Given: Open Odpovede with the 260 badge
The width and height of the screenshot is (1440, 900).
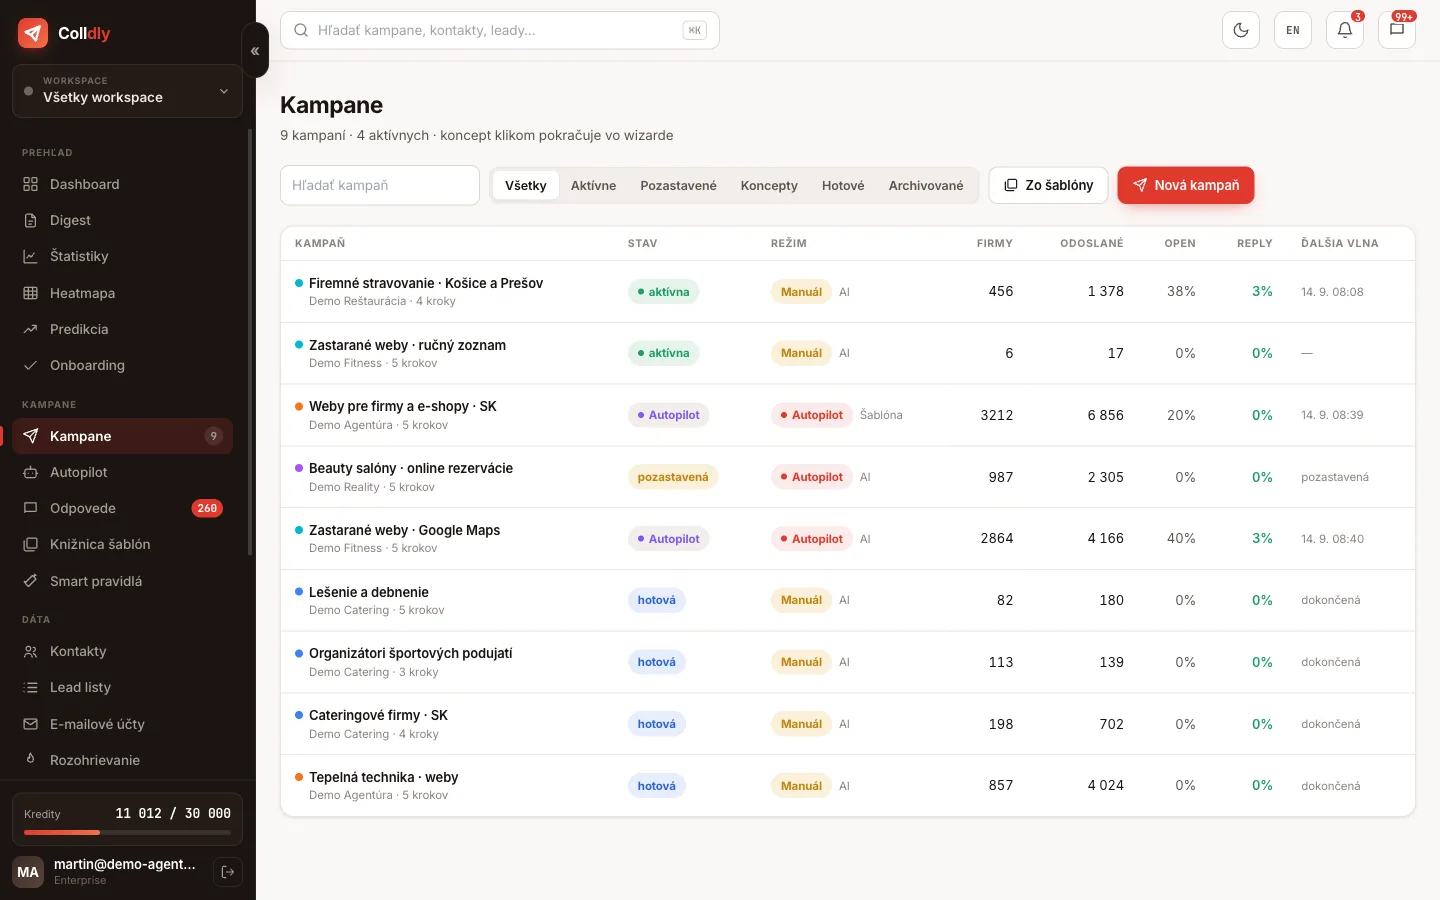Looking at the screenshot, I should pos(122,508).
